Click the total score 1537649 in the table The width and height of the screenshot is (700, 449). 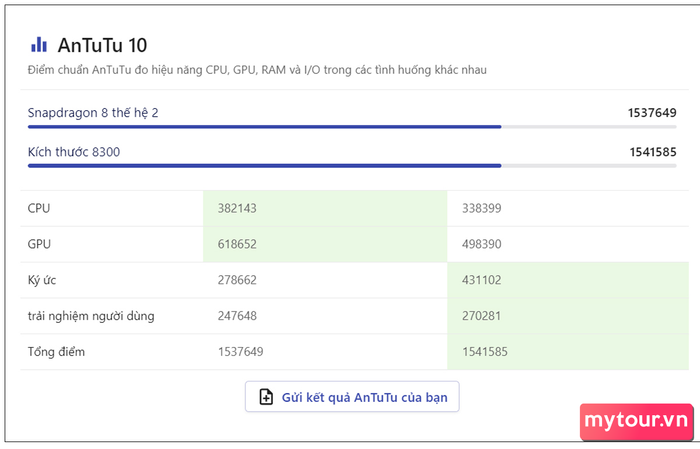point(241,352)
